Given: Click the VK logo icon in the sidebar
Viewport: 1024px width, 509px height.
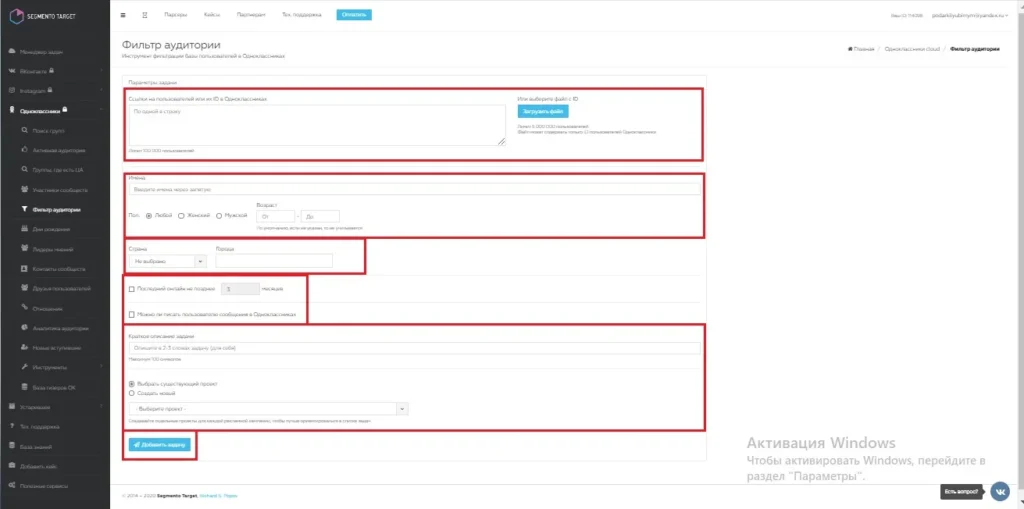Looking at the screenshot, I should click(12, 71).
